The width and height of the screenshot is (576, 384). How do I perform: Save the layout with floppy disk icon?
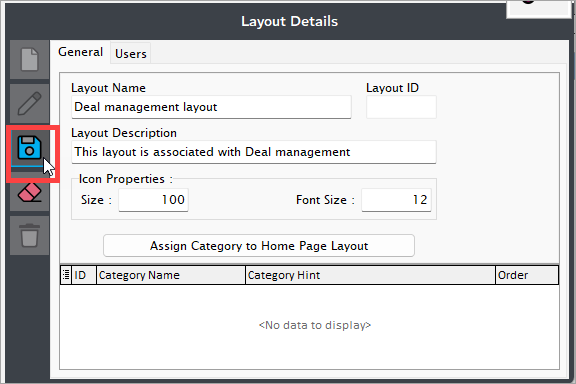coord(29,148)
